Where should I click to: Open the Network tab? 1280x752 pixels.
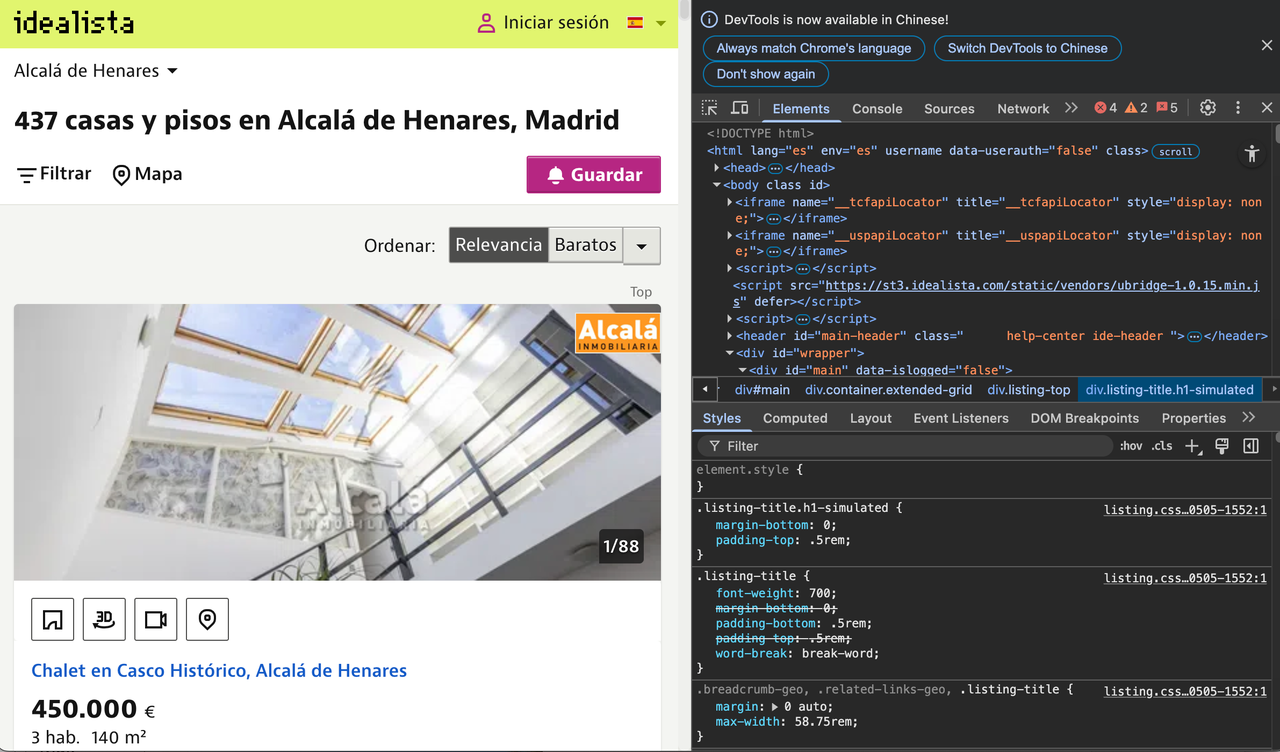coord(1023,109)
